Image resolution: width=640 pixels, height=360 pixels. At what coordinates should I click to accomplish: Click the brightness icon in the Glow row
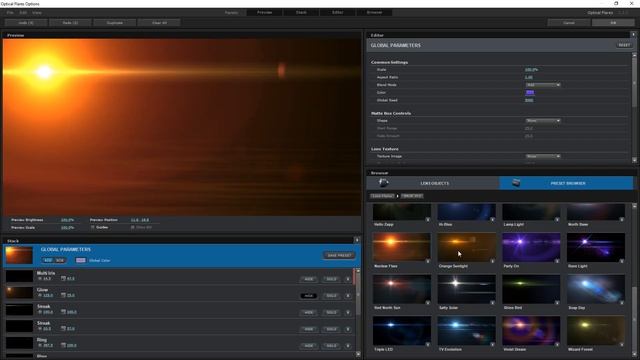pyautogui.click(x=40, y=295)
